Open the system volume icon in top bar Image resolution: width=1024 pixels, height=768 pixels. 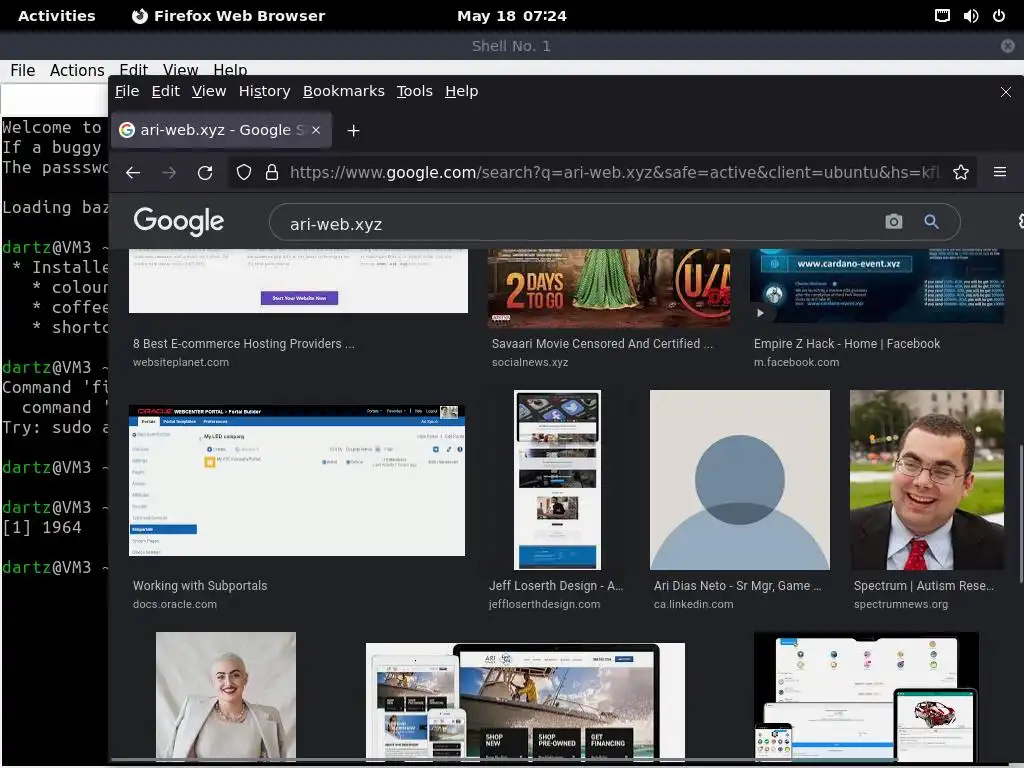point(971,16)
